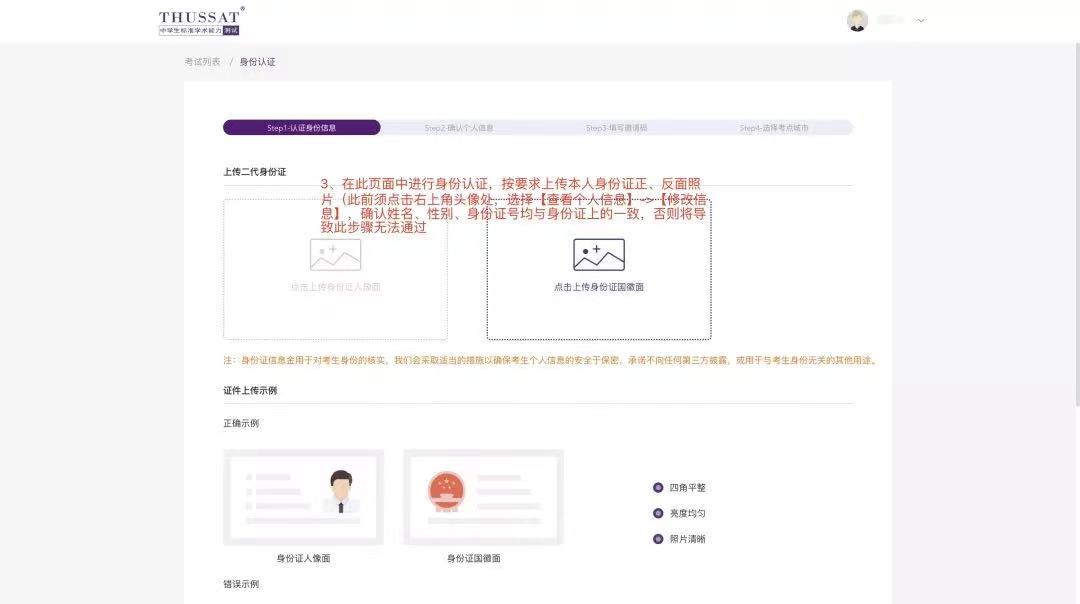Click the bullet icon beside 亮度均匀
The width and height of the screenshot is (1080, 604).
pyautogui.click(x=658, y=513)
